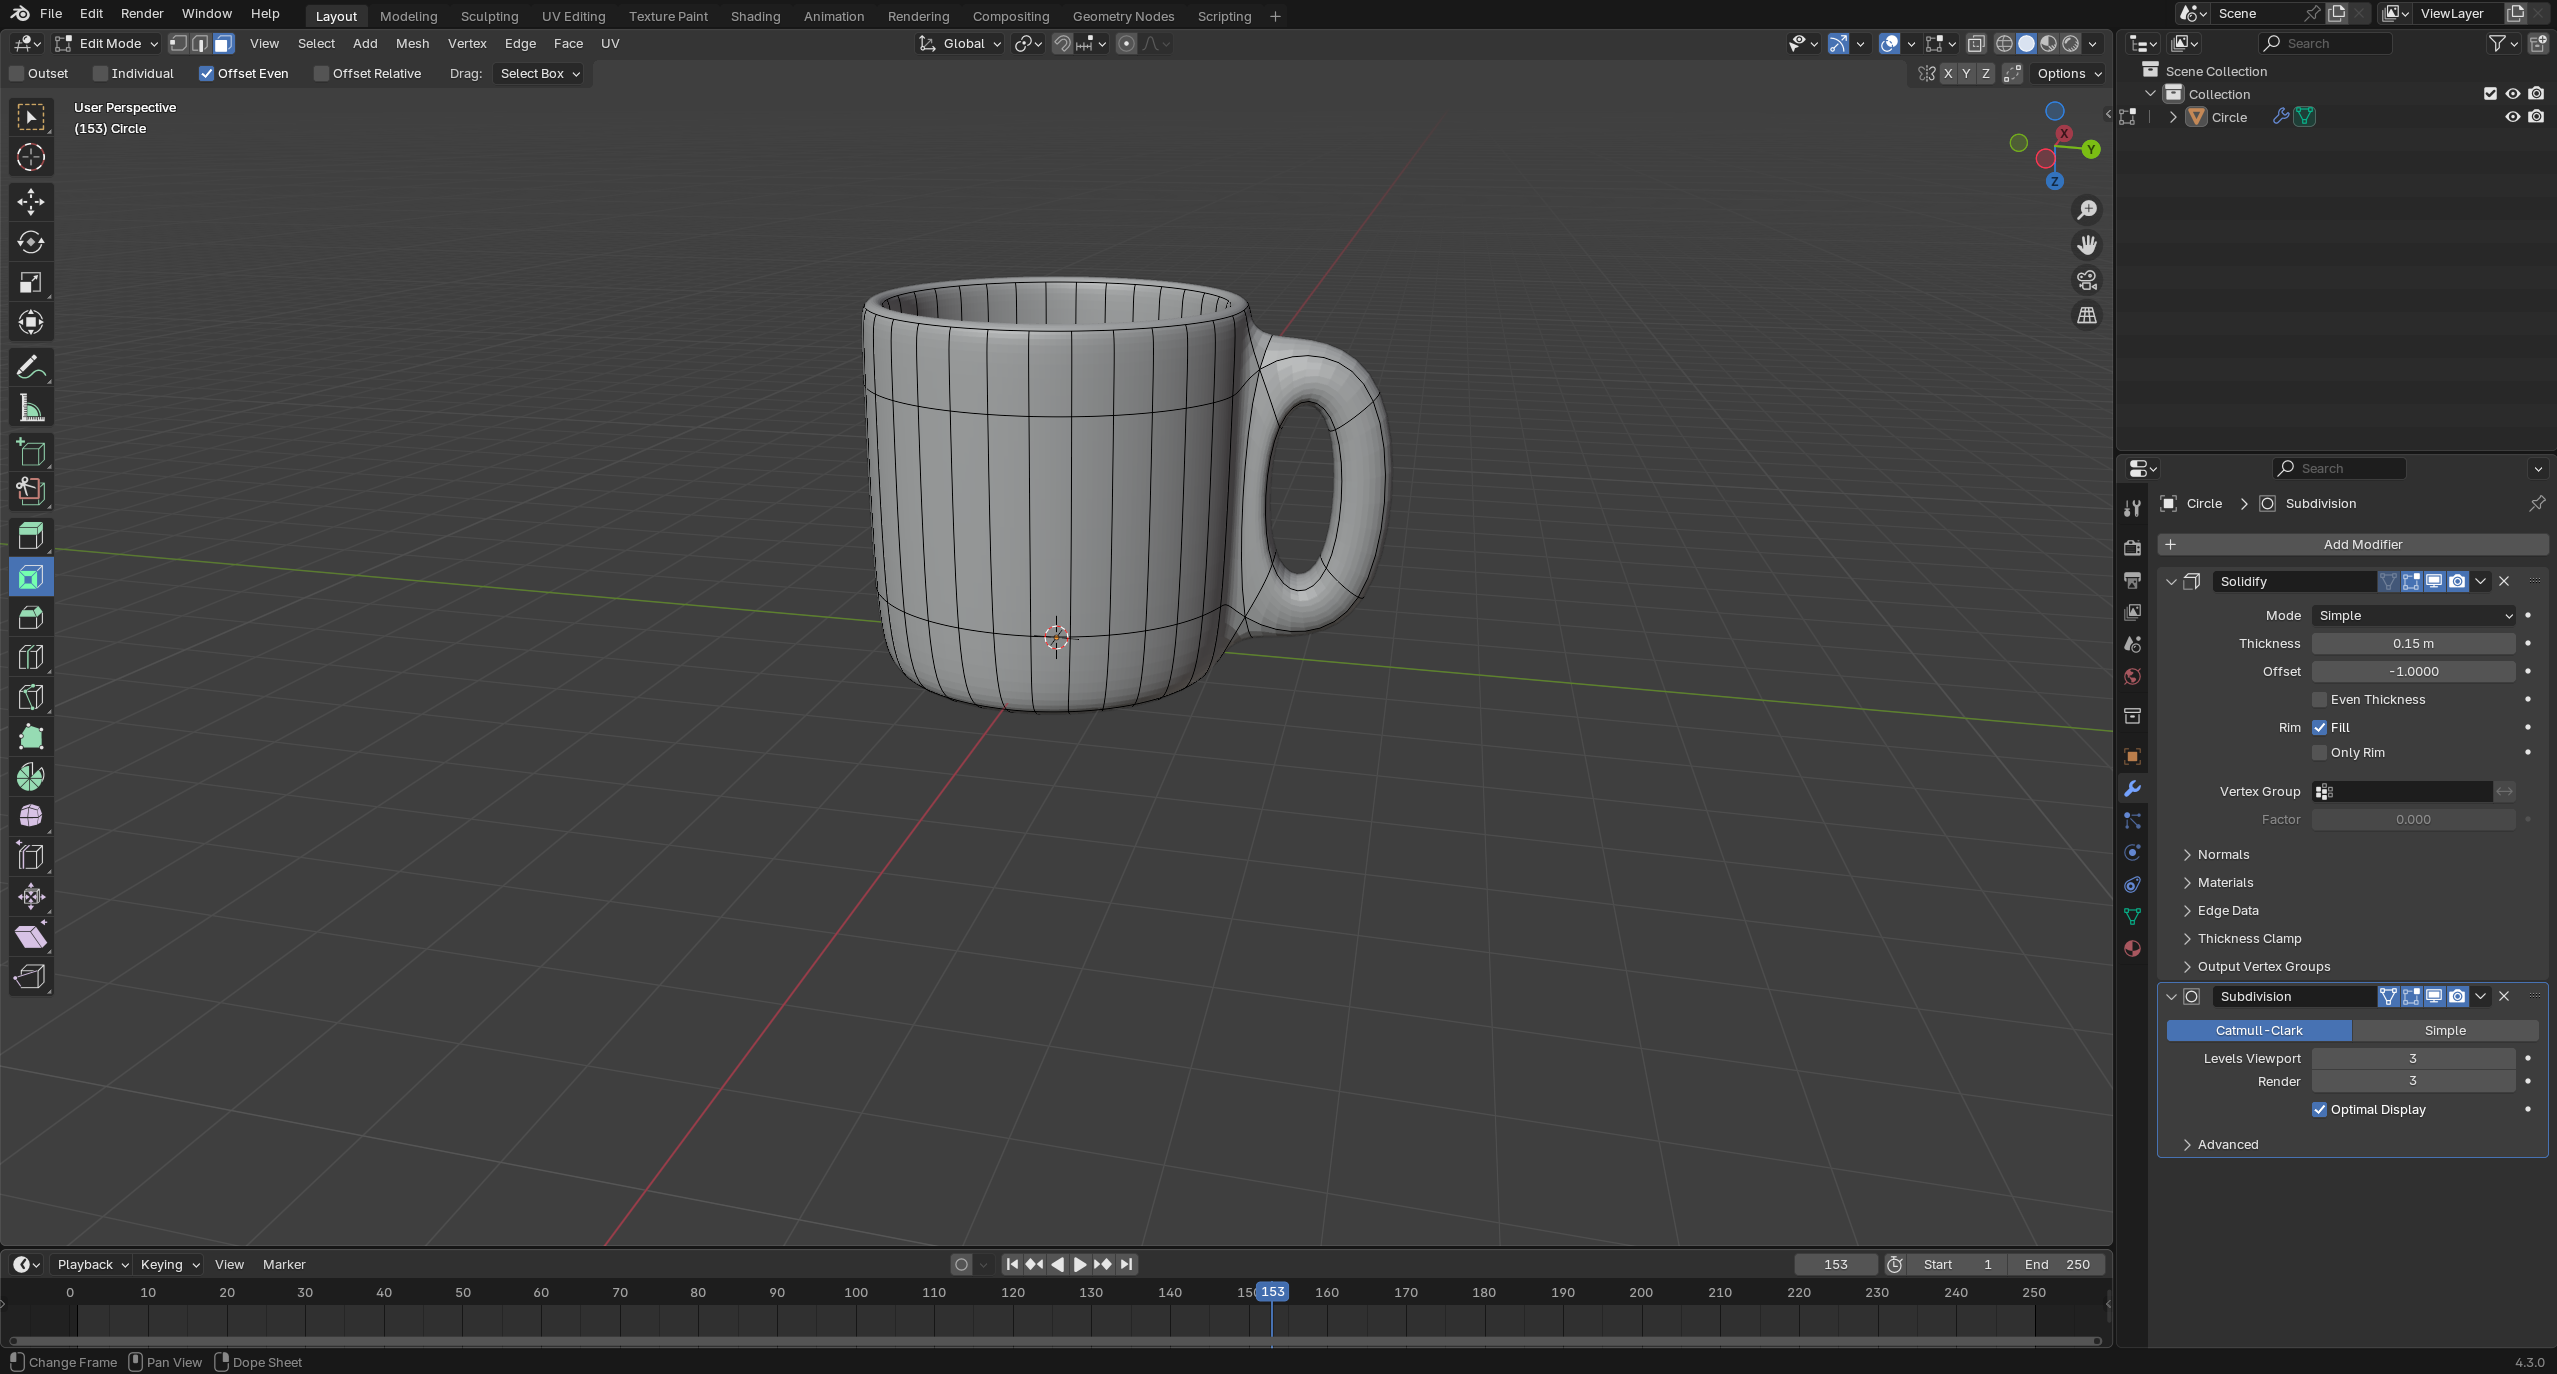Uncheck Offset Even option
This screenshot has width=2557, height=1374.
[x=206, y=73]
